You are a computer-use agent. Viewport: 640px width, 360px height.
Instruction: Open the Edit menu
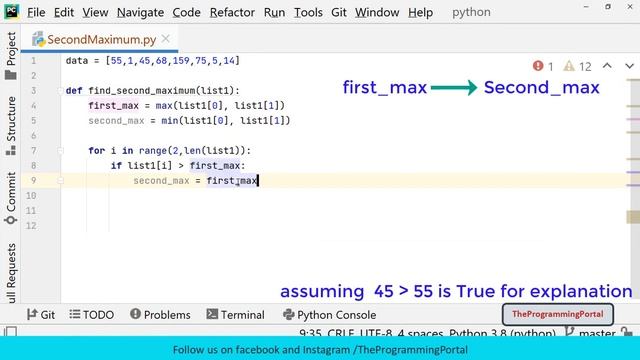[x=64, y=12]
